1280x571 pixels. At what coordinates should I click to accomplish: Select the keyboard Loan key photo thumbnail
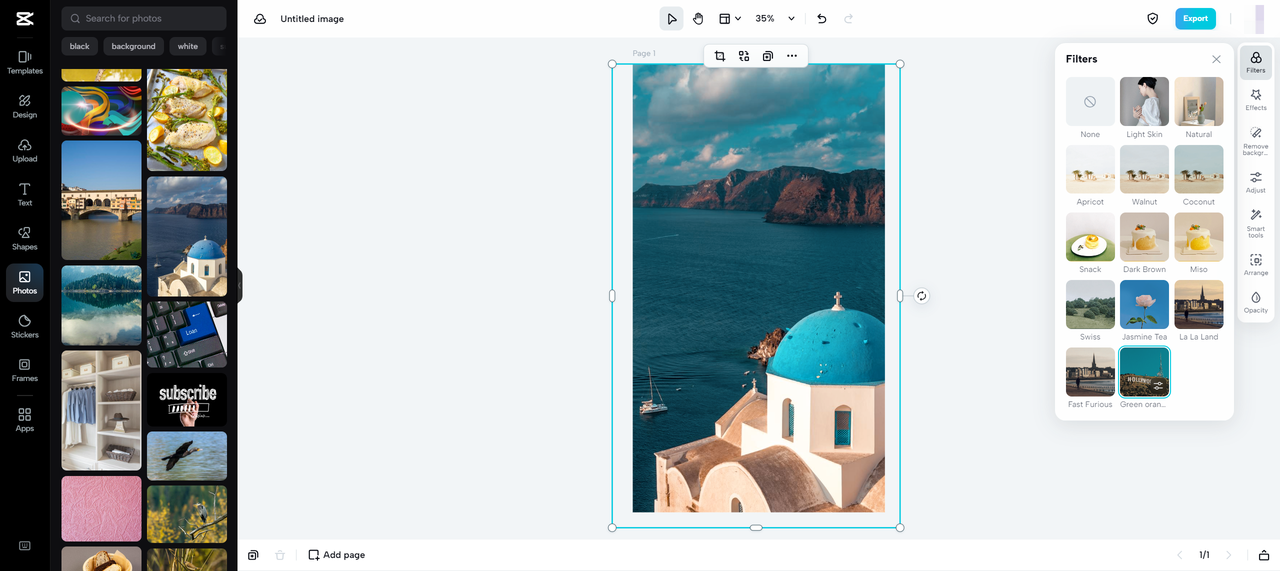pyautogui.click(x=187, y=335)
